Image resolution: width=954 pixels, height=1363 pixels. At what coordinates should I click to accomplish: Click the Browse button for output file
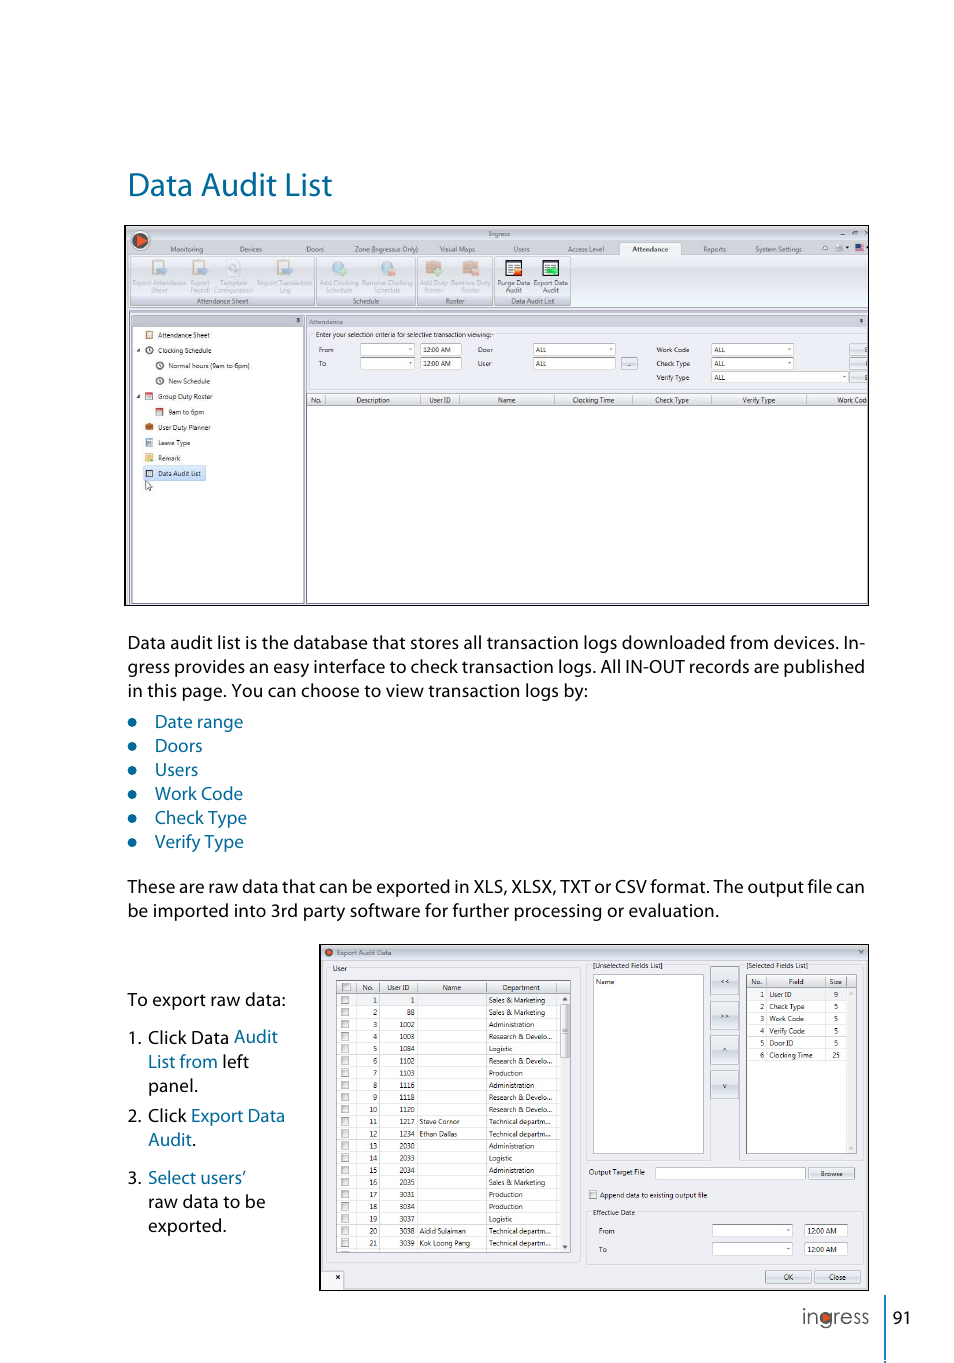pos(831,1173)
